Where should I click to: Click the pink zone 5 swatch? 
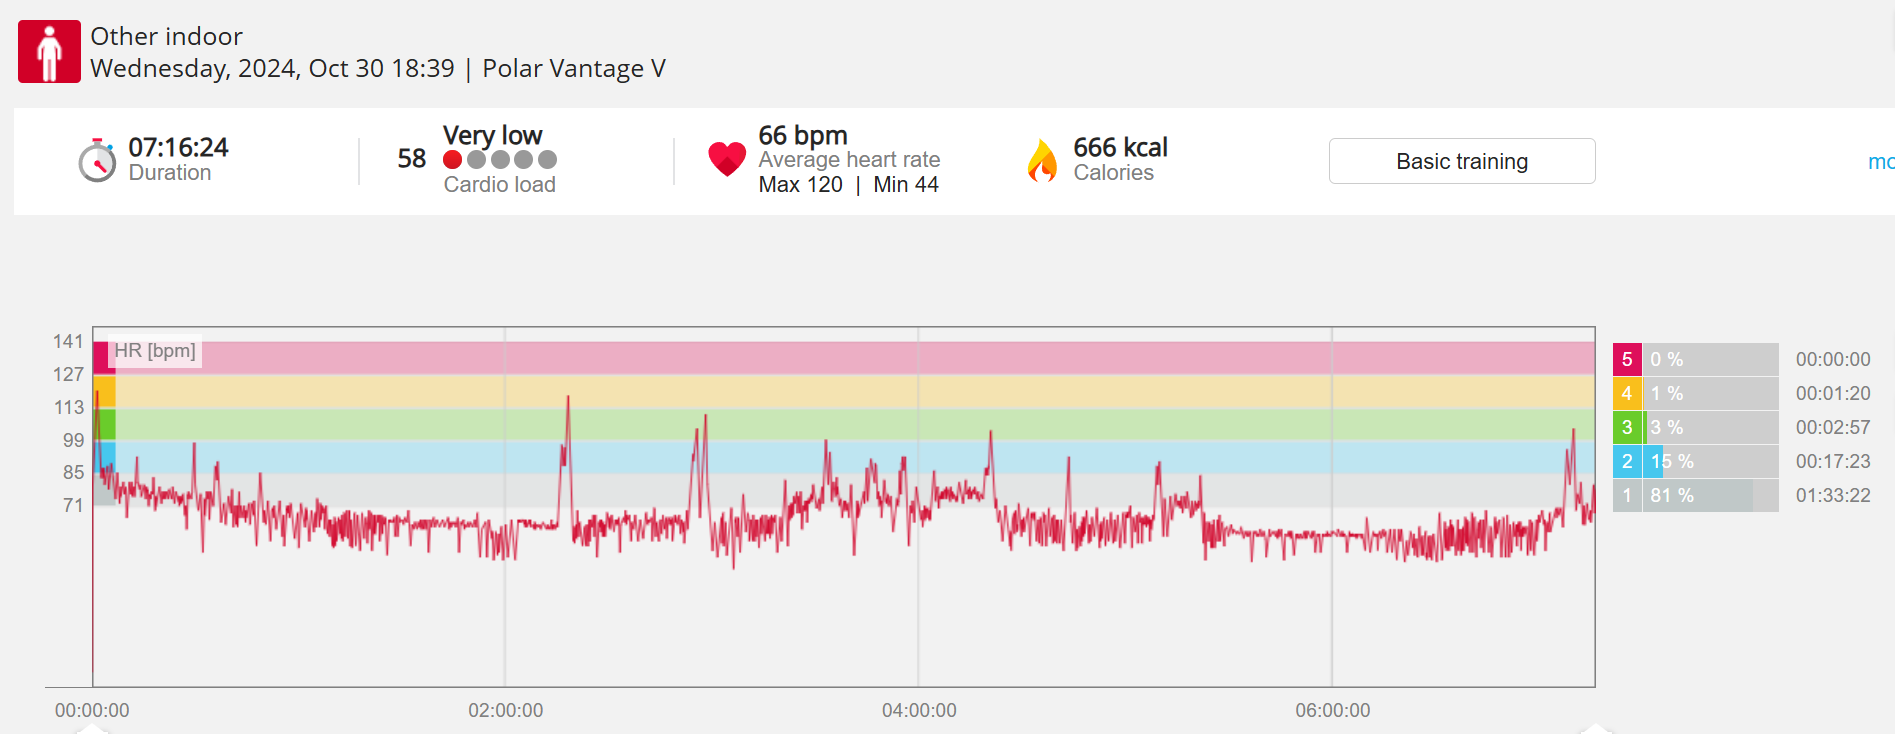pyautogui.click(x=1627, y=359)
